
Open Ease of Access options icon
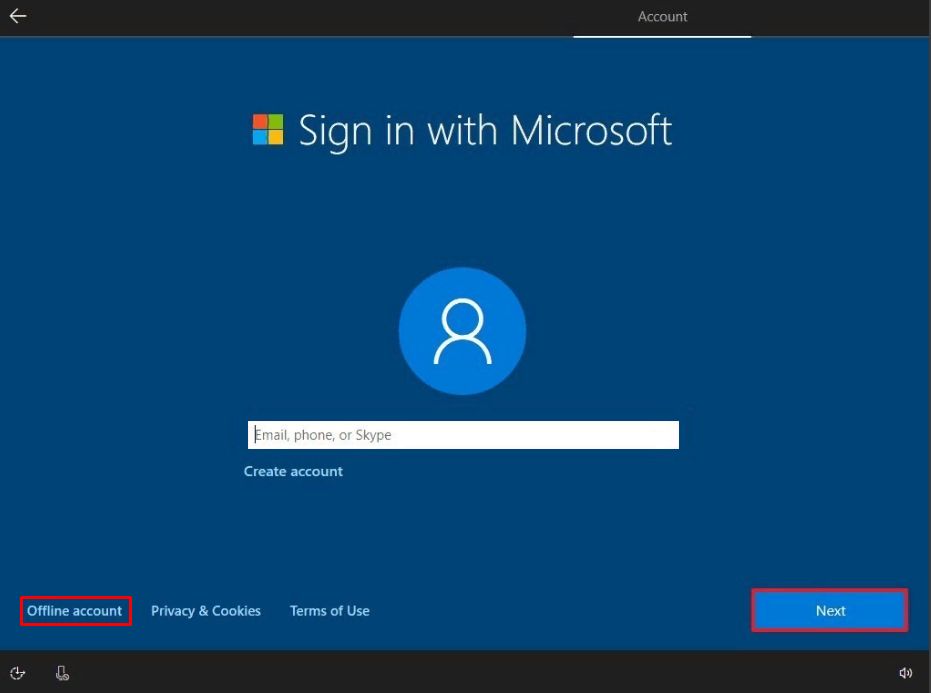pyautogui.click(x=18, y=673)
